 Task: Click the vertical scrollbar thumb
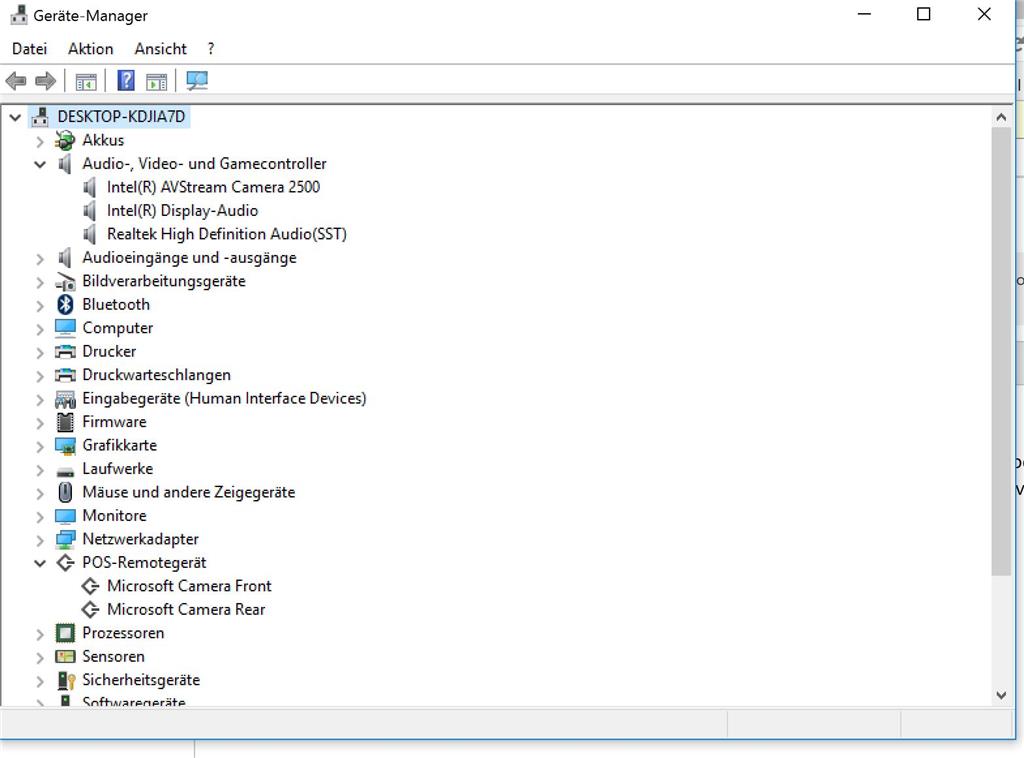[1000, 351]
